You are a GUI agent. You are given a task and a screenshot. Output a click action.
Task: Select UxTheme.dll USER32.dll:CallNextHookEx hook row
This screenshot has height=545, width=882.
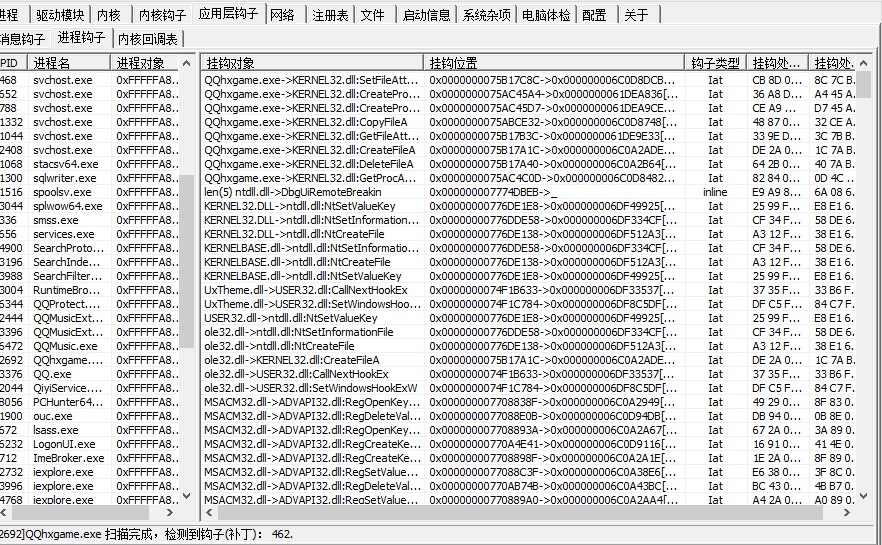tap(529, 290)
